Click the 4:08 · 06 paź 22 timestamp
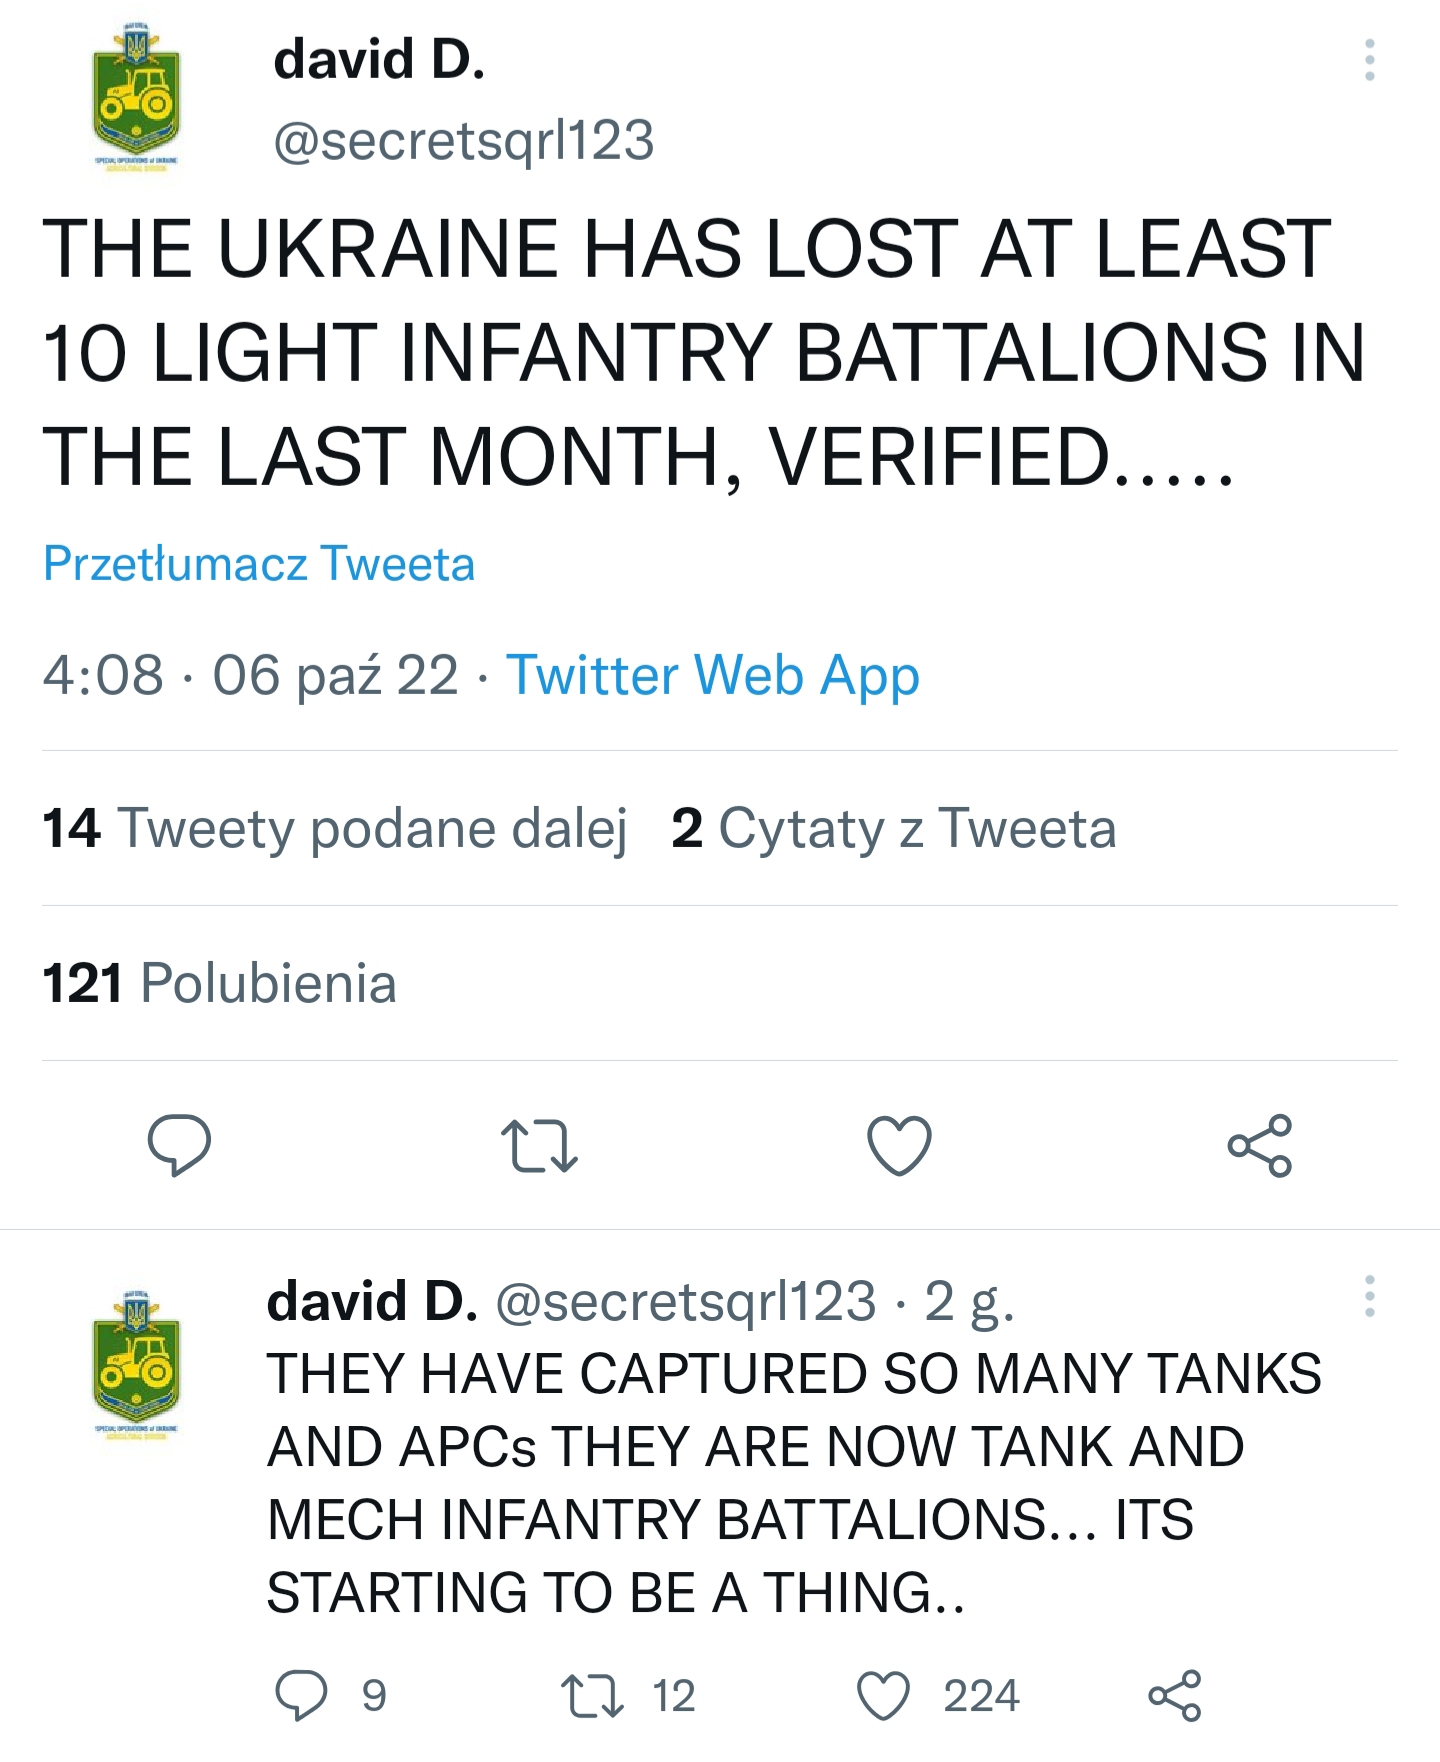1440x1762 pixels. pos(251,675)
